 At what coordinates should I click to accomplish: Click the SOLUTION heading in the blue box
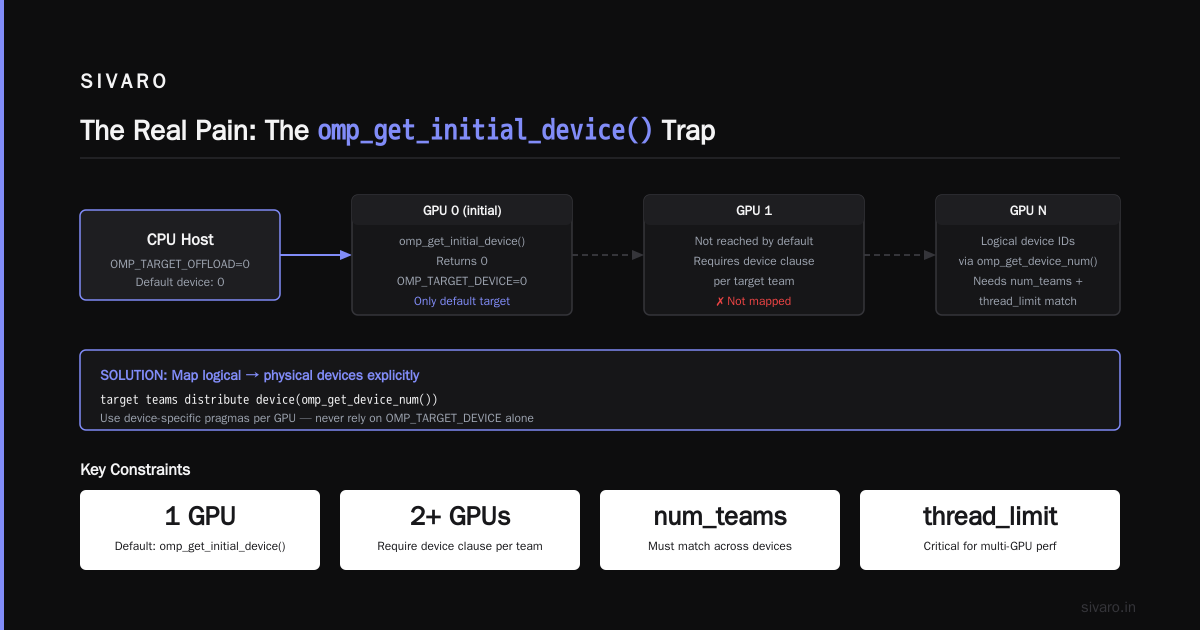[260, 375]
